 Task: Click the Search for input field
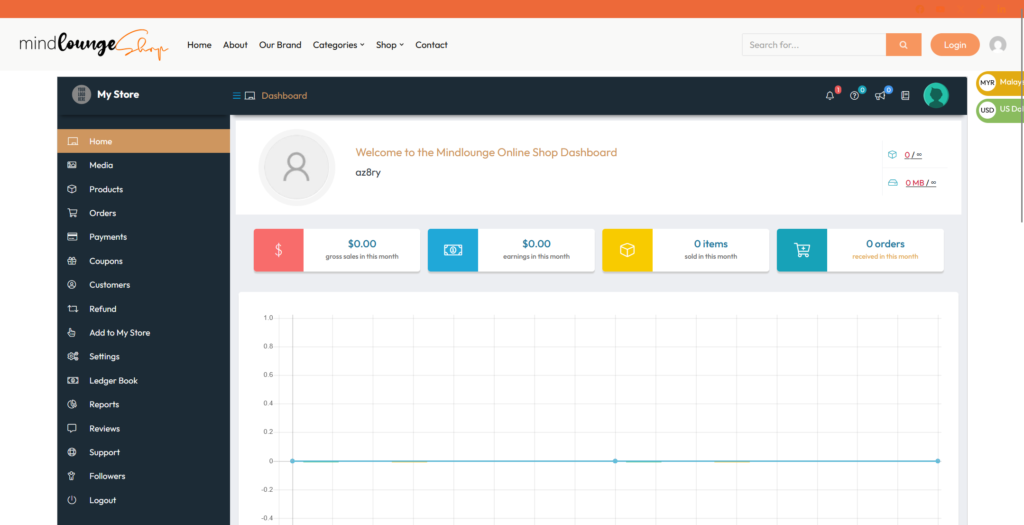(813, 45)
